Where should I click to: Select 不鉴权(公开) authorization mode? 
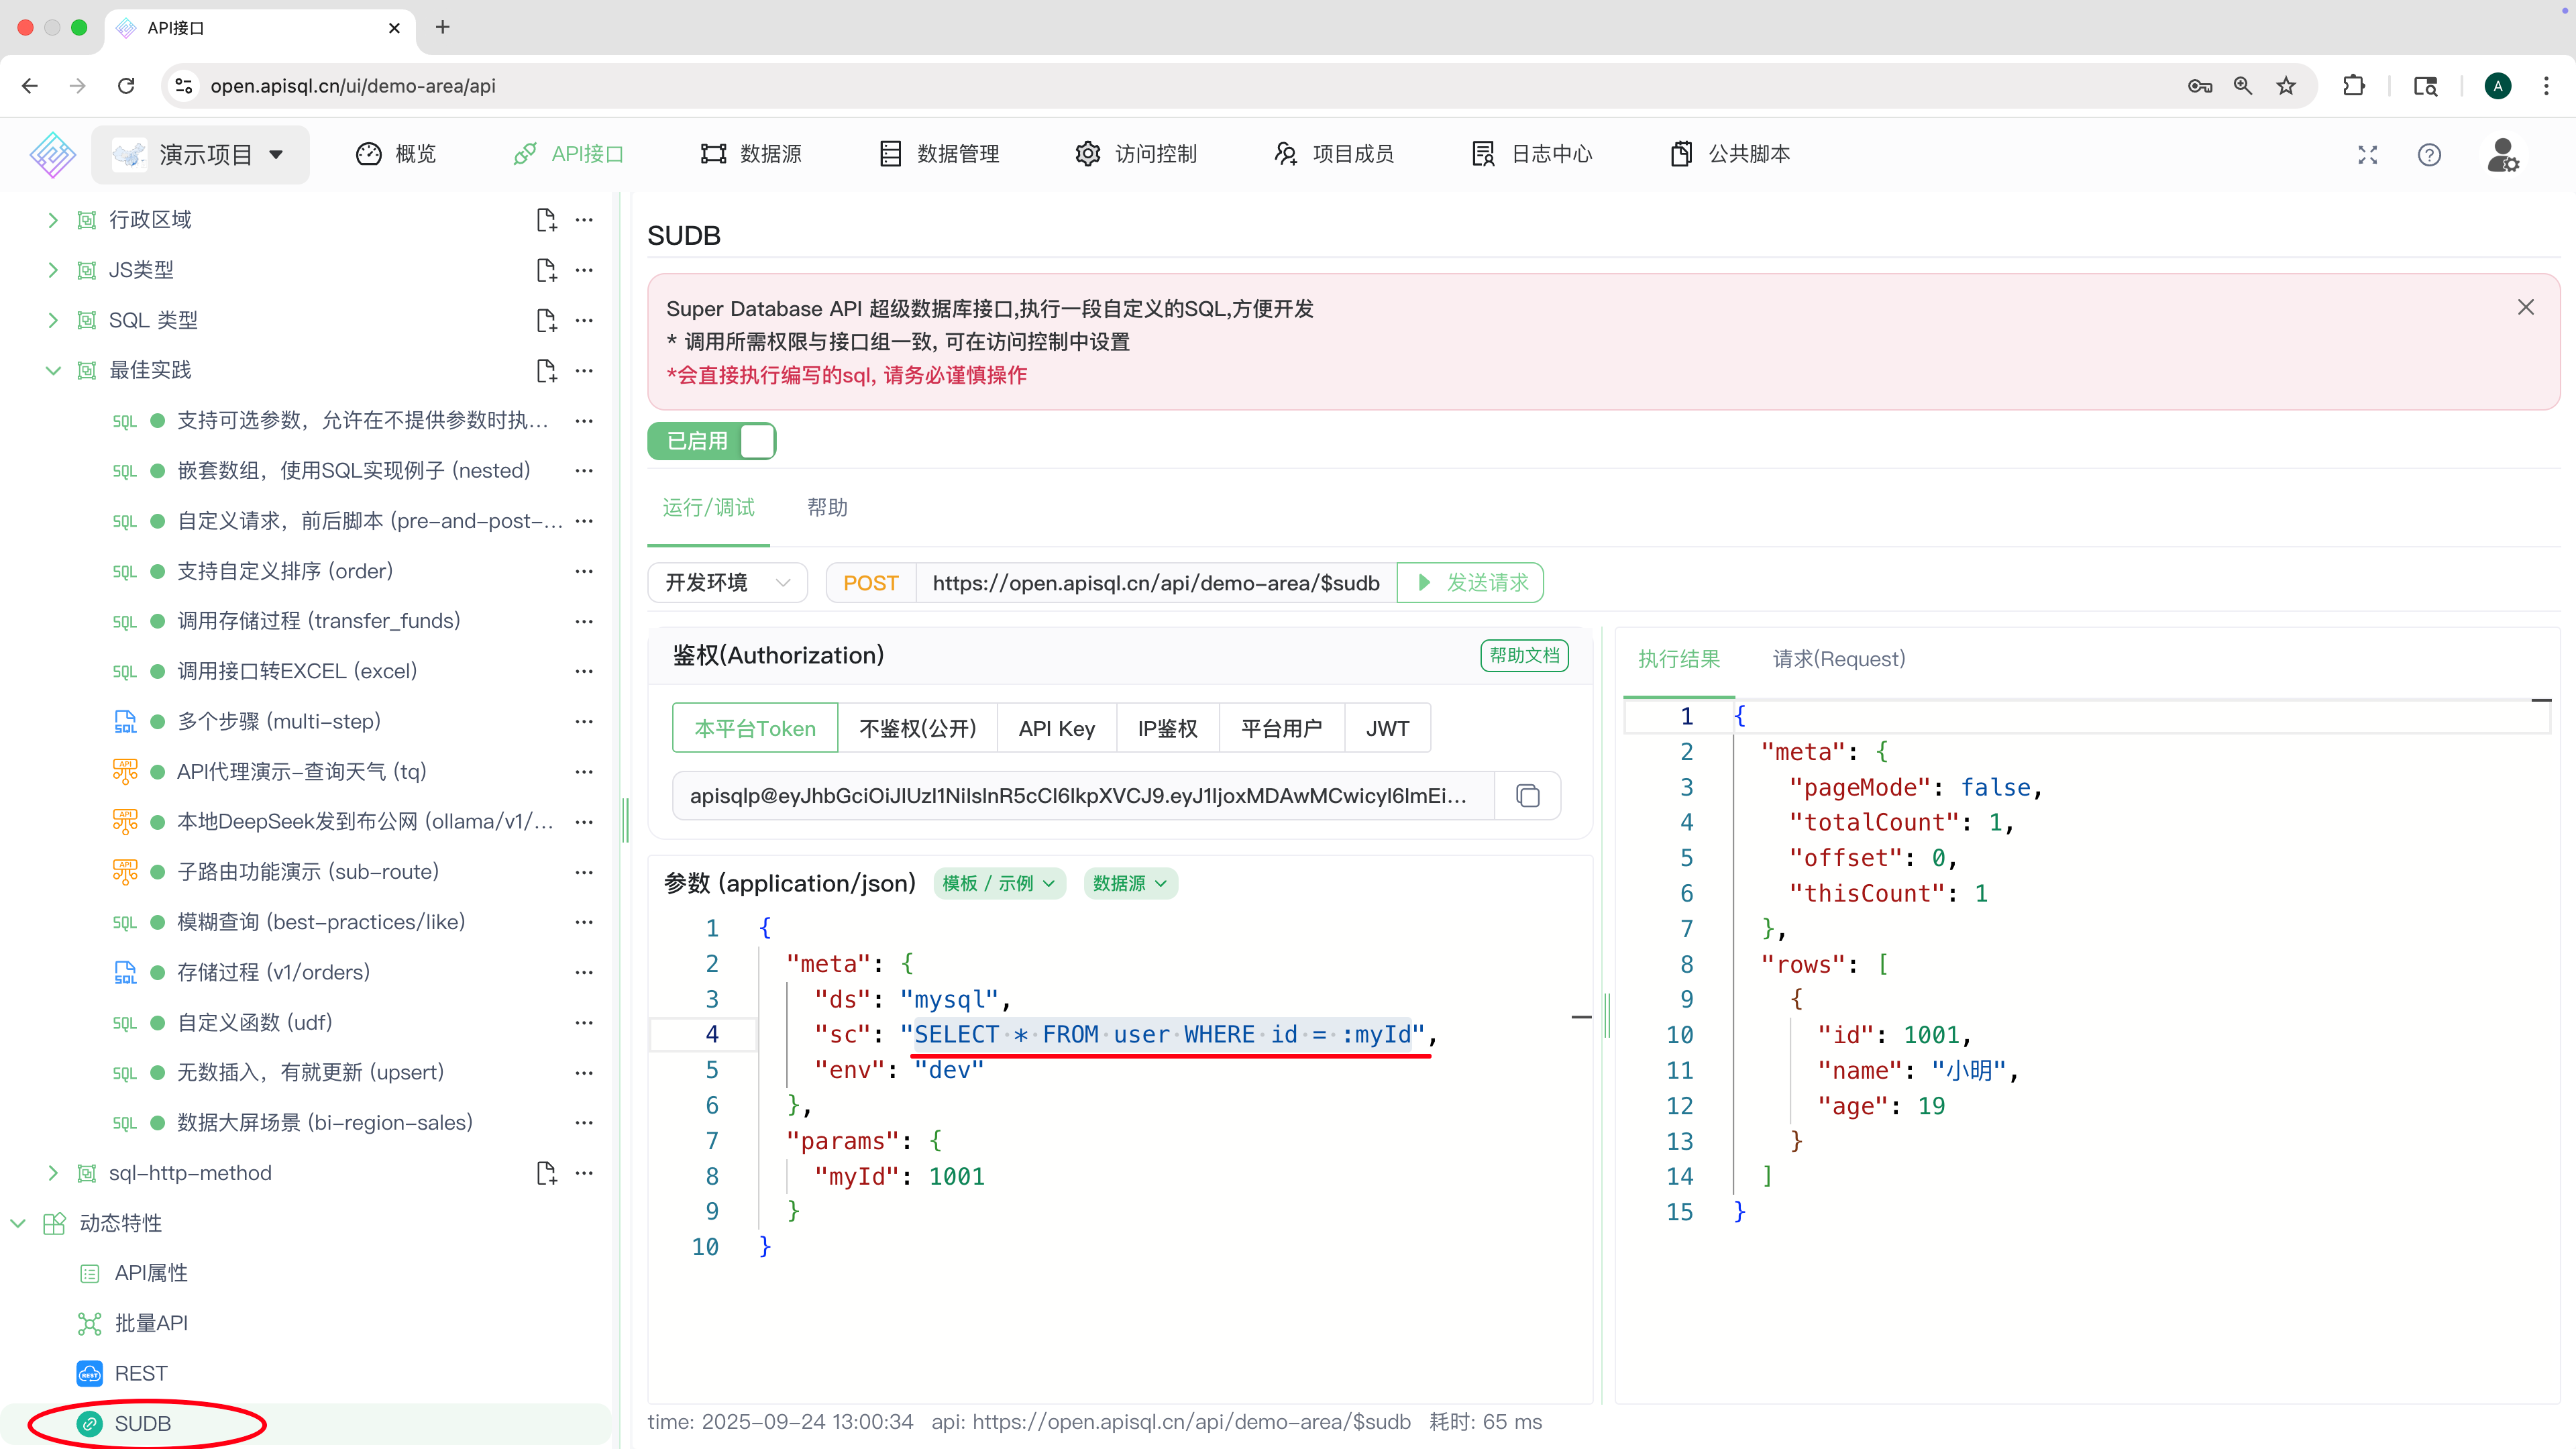(x=917, y=727)
